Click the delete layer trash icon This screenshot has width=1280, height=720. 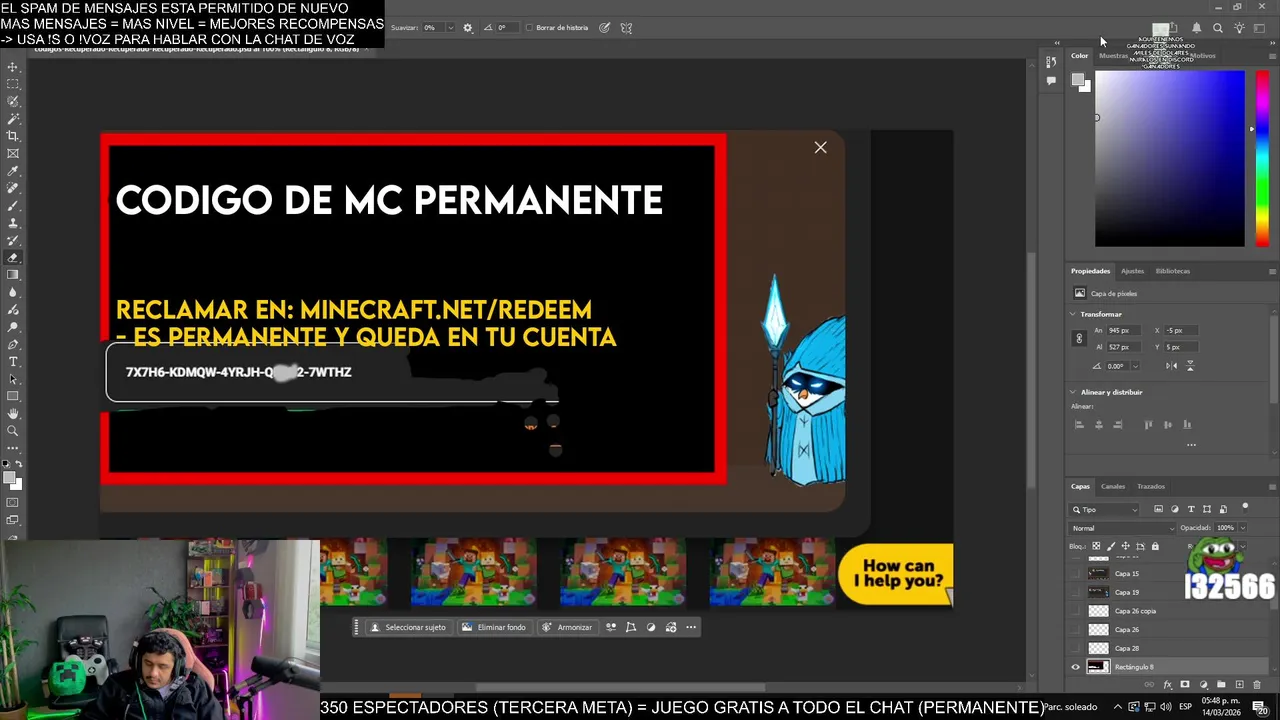(x=1257, y=685)
